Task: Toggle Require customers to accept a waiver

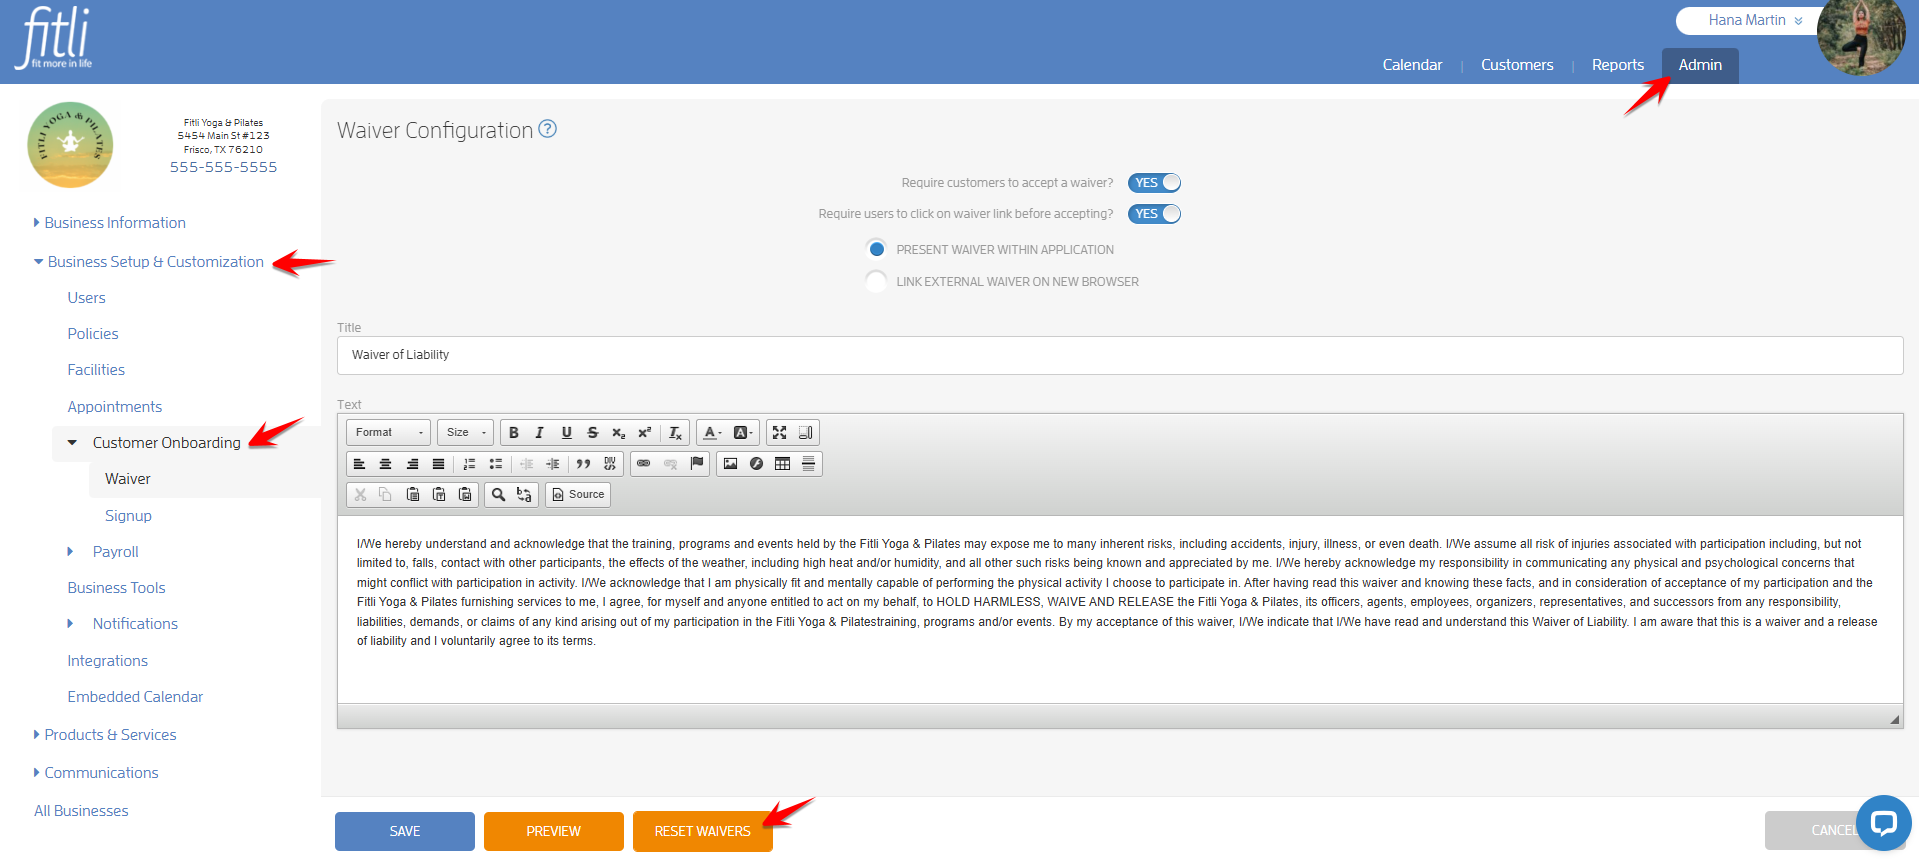Action: [x=1154, y=183]
